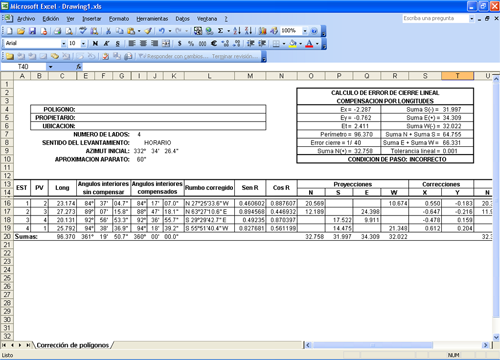Select the Corrección de polígonos sheet tab
The height and width of the screenshot is (360, 500).
(x=73, y=345)
